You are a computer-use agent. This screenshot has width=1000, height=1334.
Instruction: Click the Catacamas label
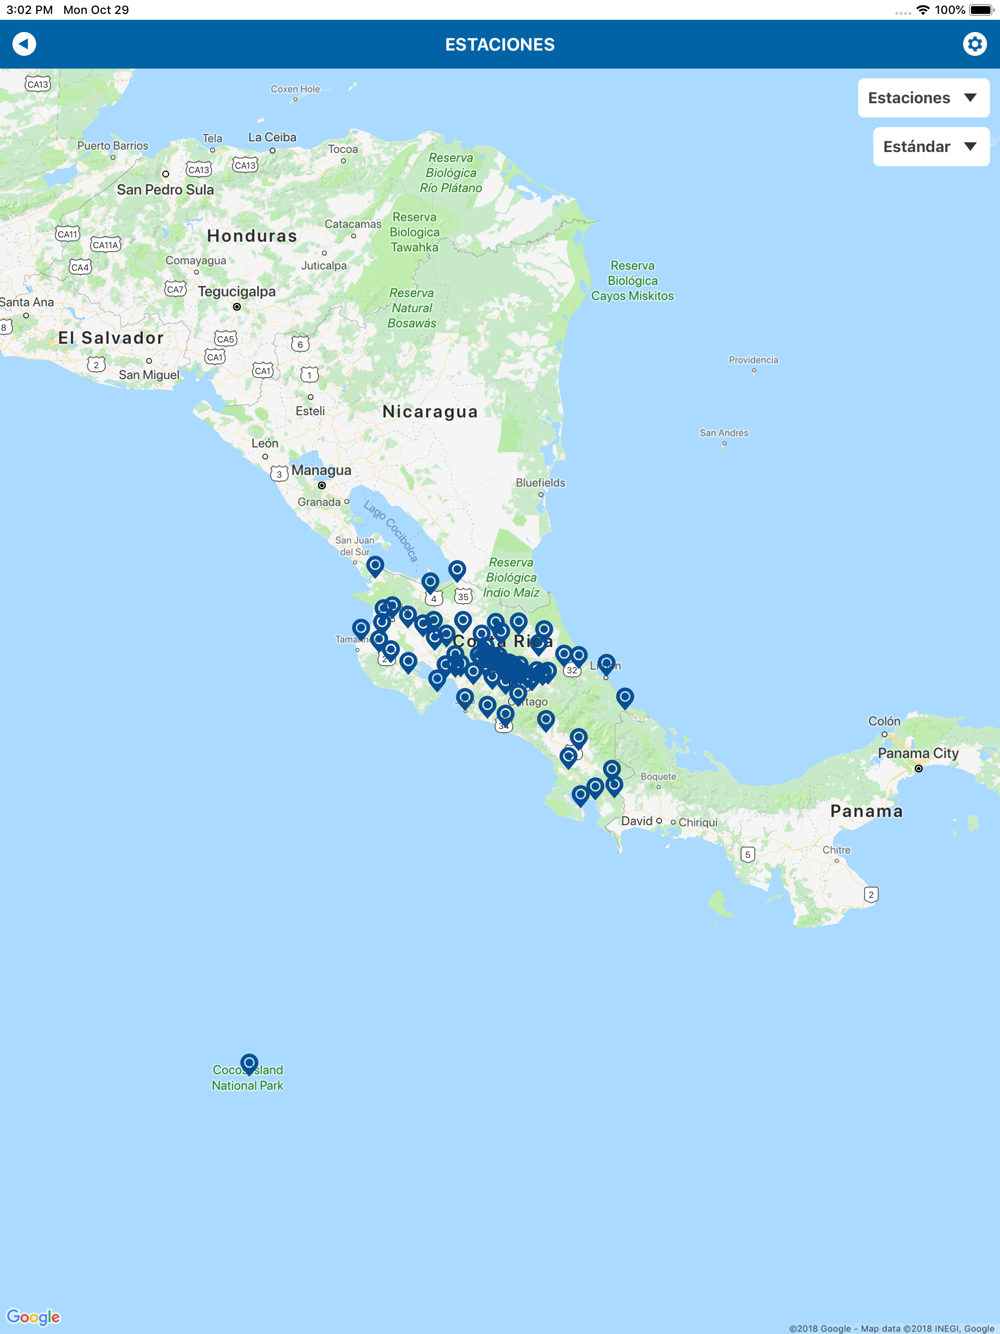(352, 224)
